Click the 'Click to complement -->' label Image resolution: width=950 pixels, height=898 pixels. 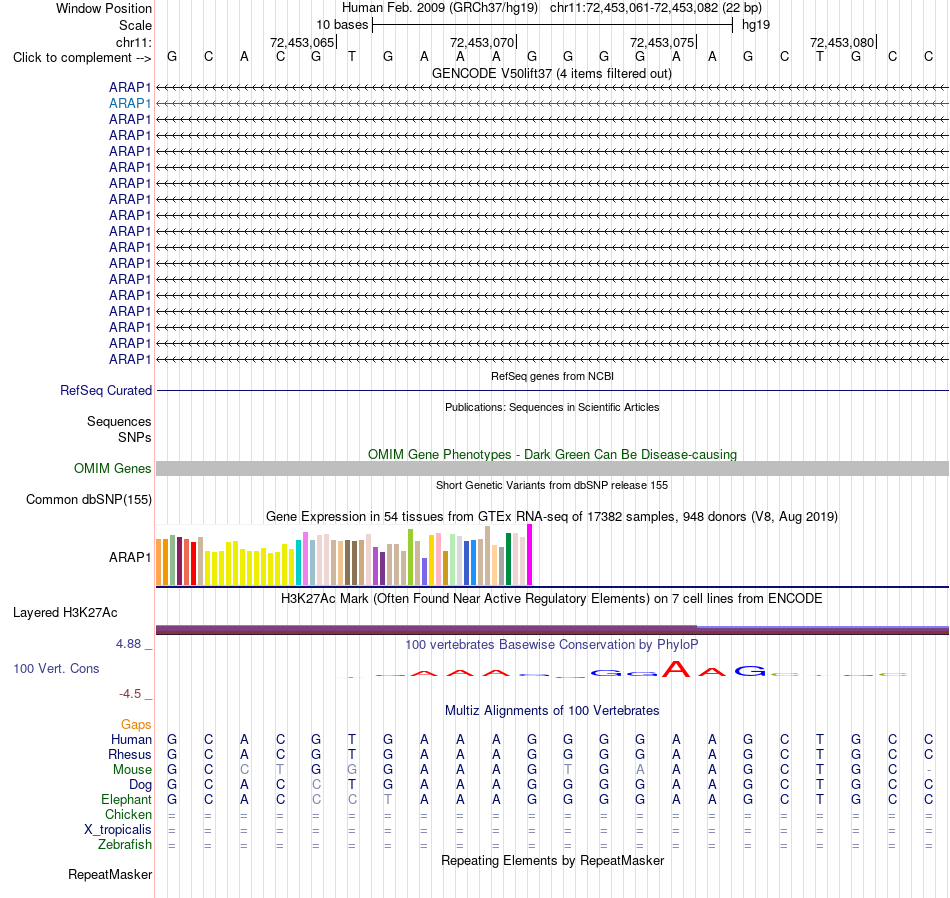[x=82, y=58]
